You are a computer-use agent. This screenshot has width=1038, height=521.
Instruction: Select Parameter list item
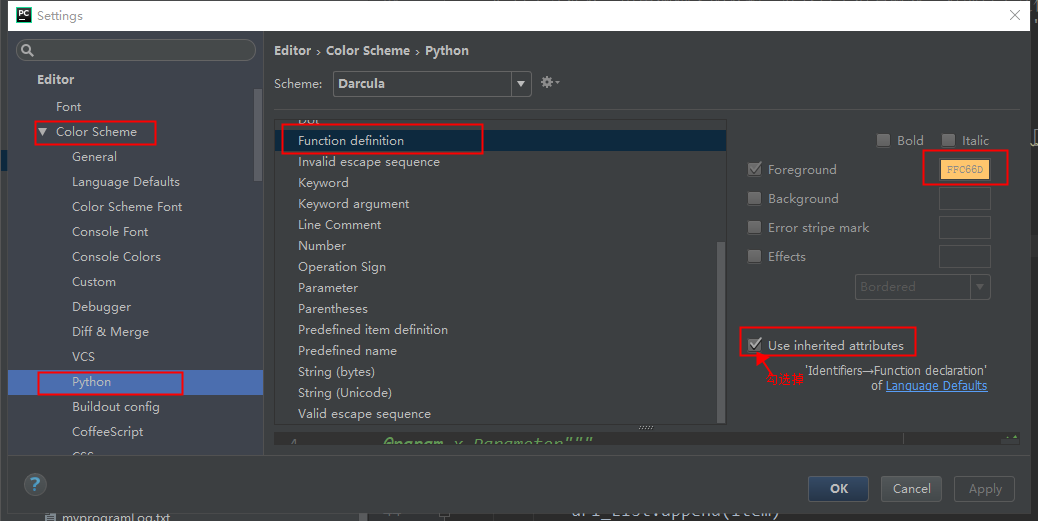click(x=500, y=288)
